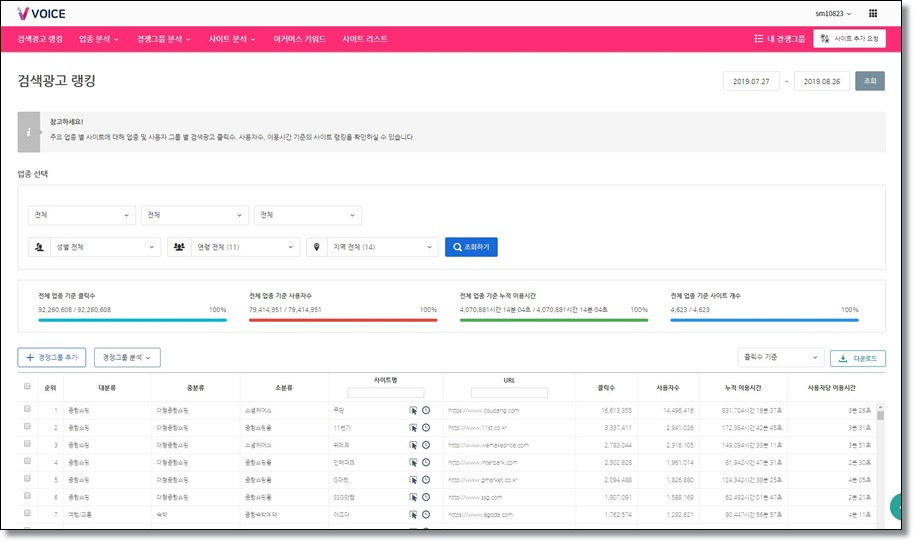The height and width of the screenshot is (542, 914).
Task: Open the 사이트 분석 nav menu
Action: click(231, 39)
